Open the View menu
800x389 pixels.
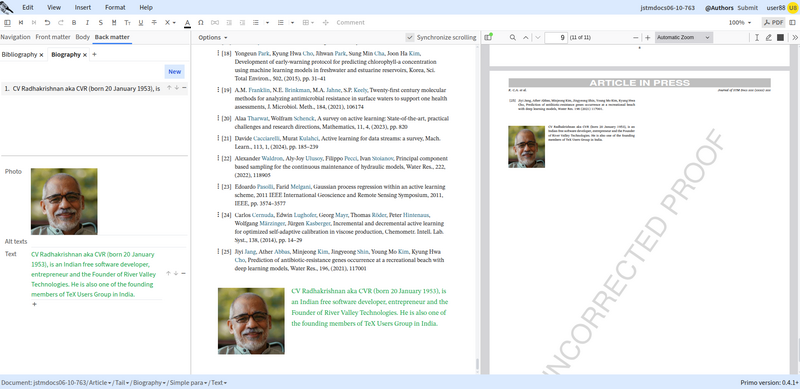pos(54,8)
